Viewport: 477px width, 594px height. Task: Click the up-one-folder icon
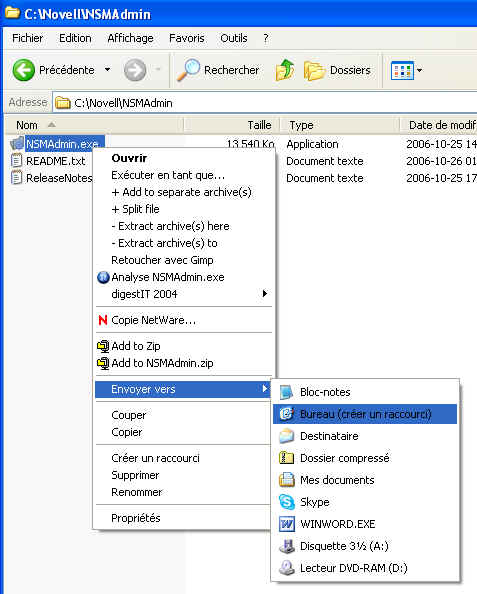285,70
